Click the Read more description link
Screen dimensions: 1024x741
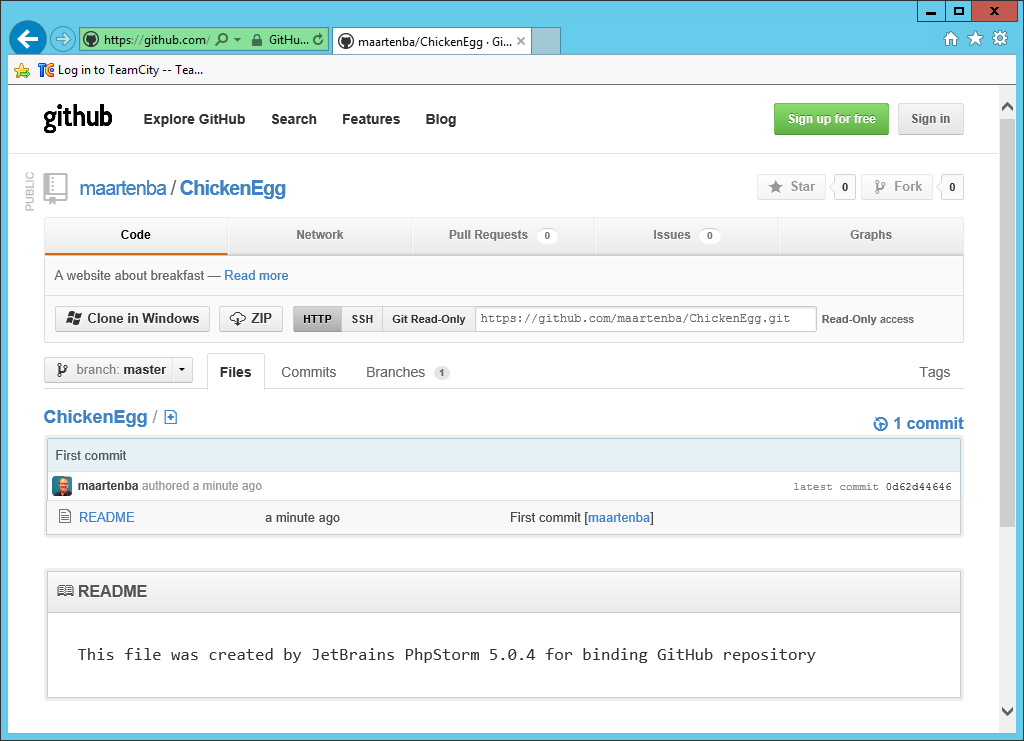pyautogui.click(x=256, y=276)
